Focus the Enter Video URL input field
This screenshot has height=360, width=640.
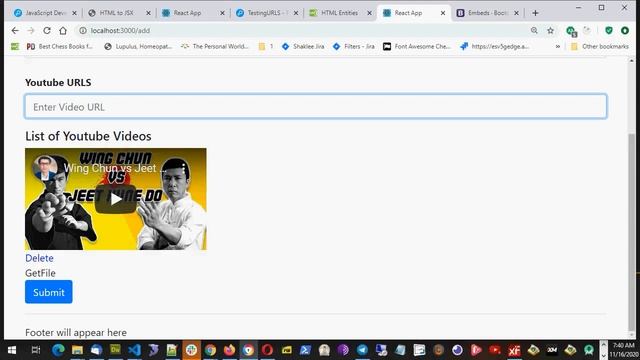click(x=316, y=107)
